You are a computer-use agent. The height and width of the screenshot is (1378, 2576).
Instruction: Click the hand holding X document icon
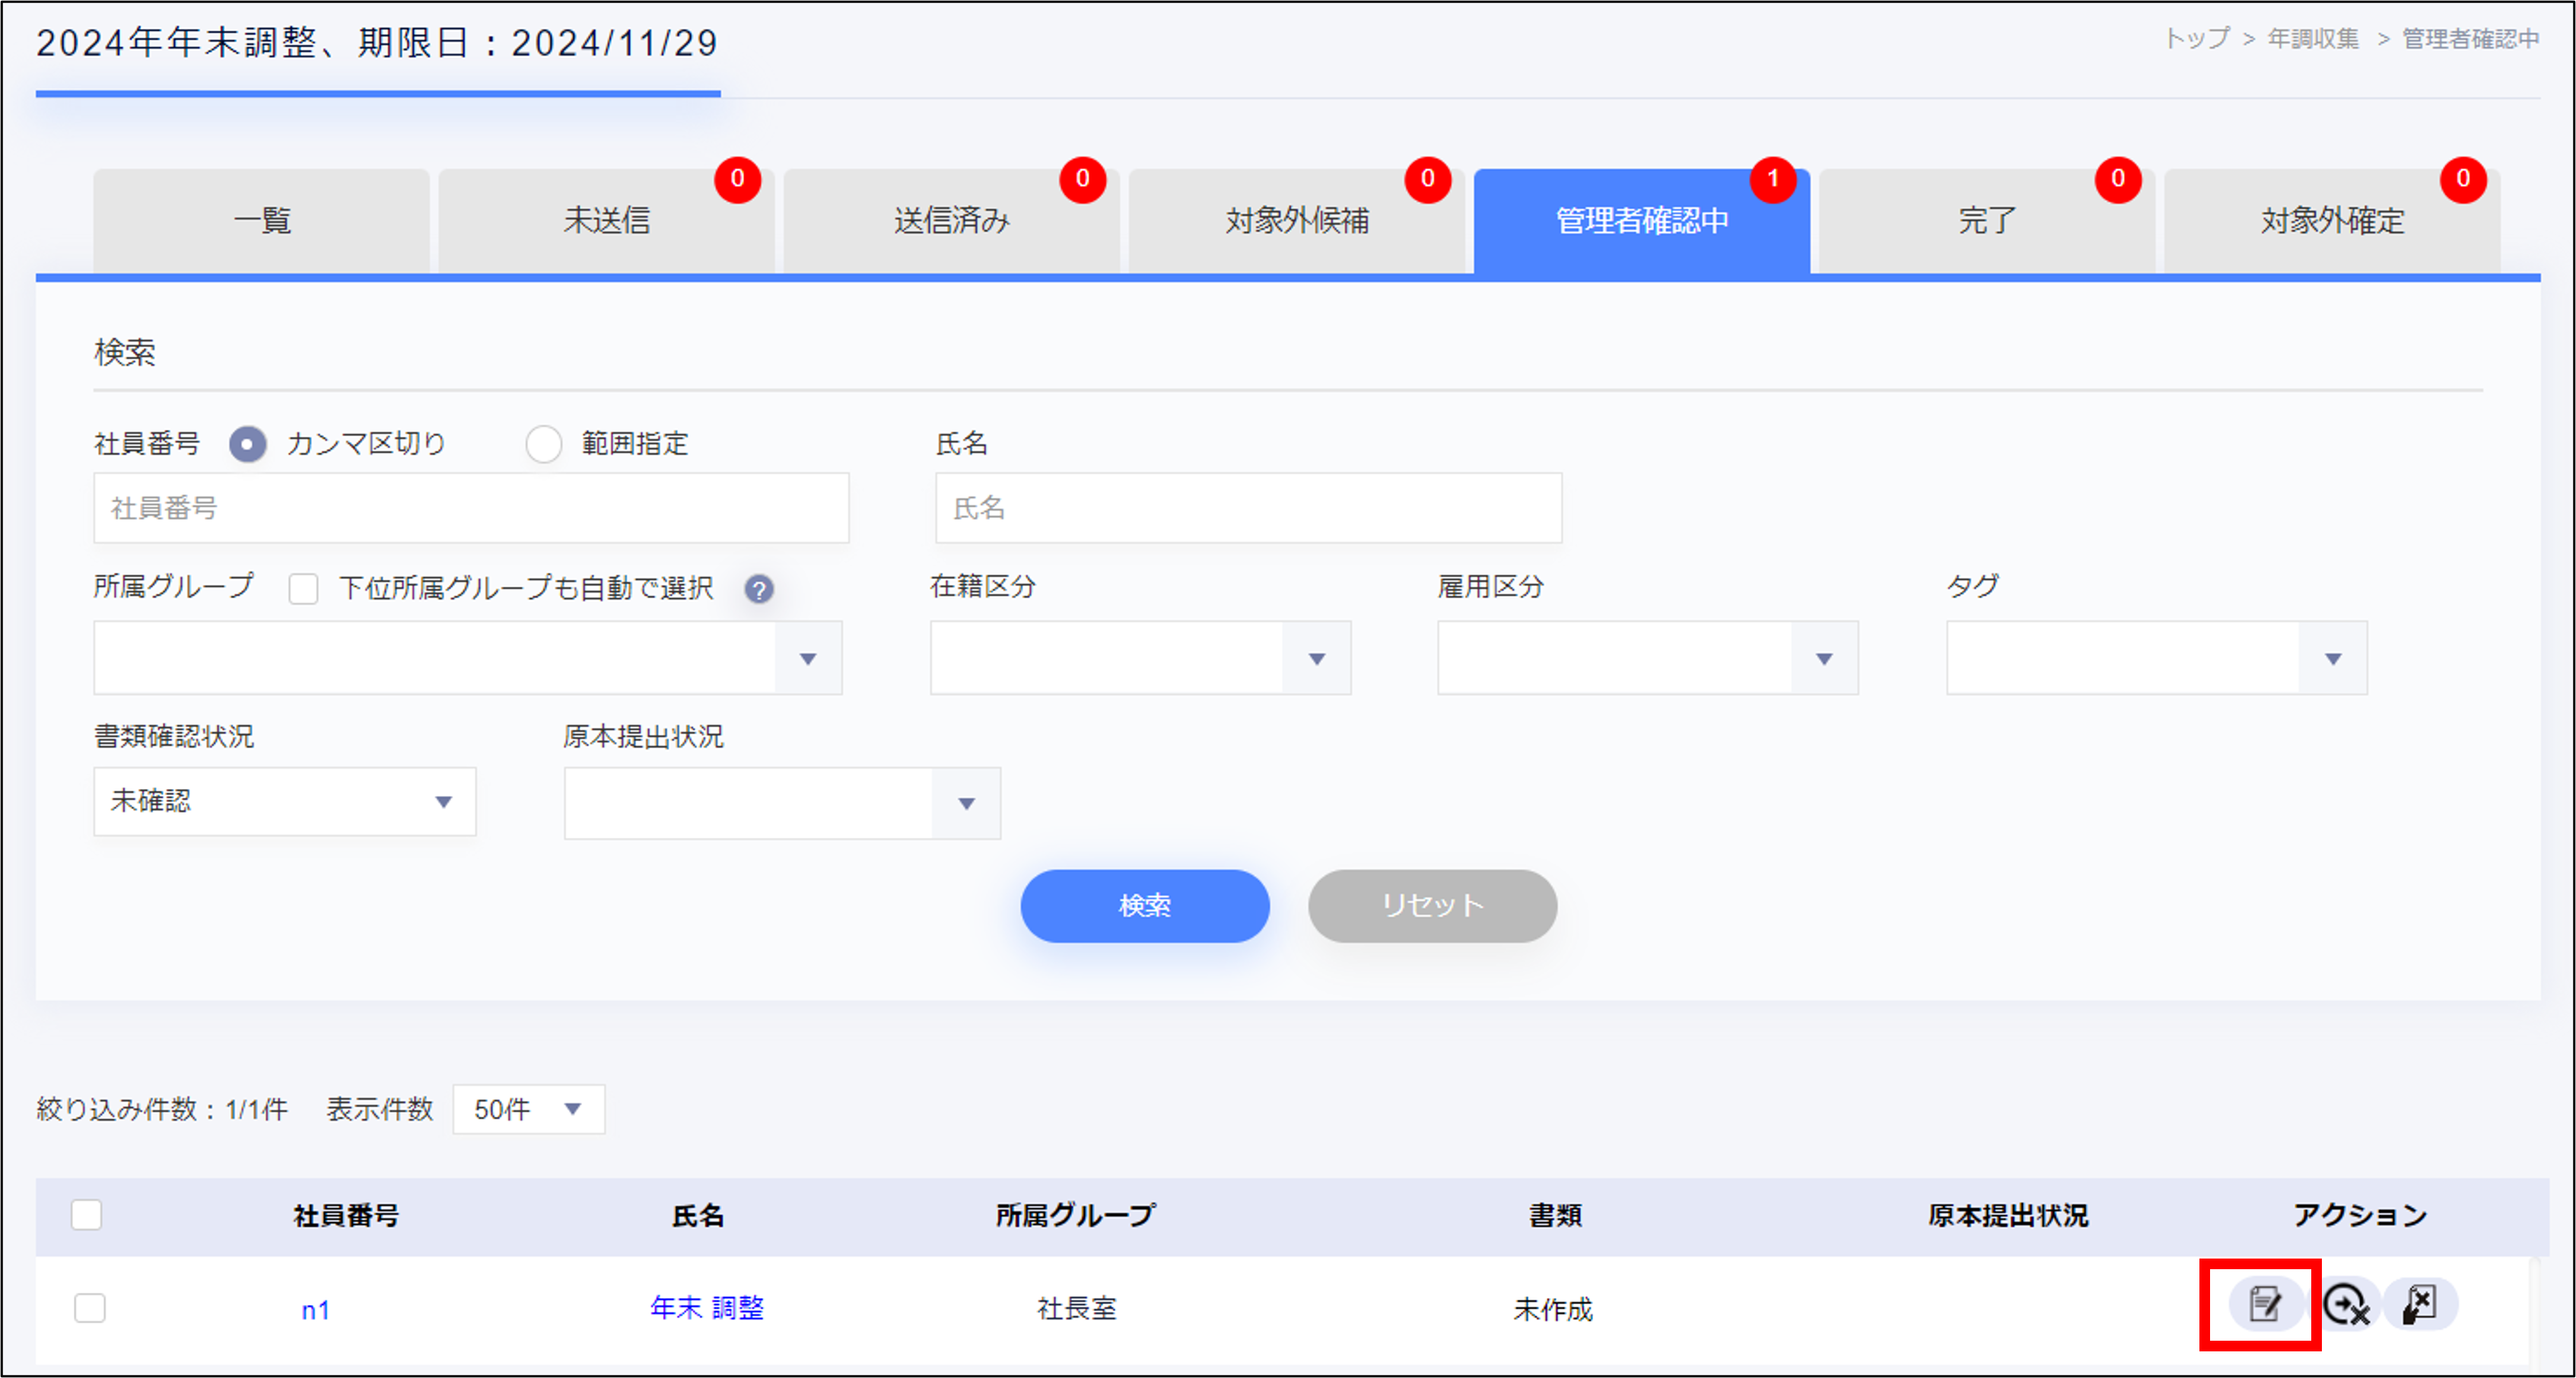pyautogui.click(x=2419, y=1304)
